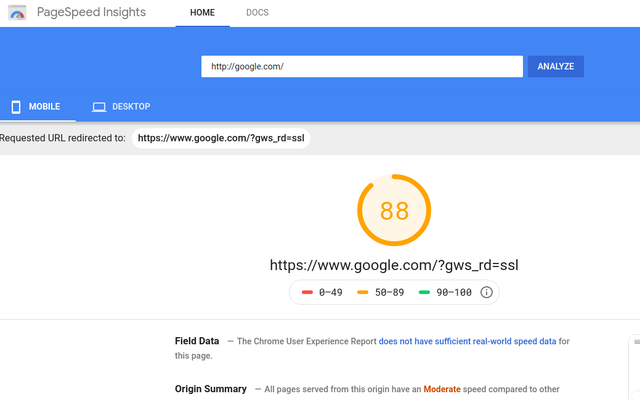The height and width of the screenshot is (400, 640).
Task: Open 'does not have sufficient real-world speed data' link
Action: (467, 341)
